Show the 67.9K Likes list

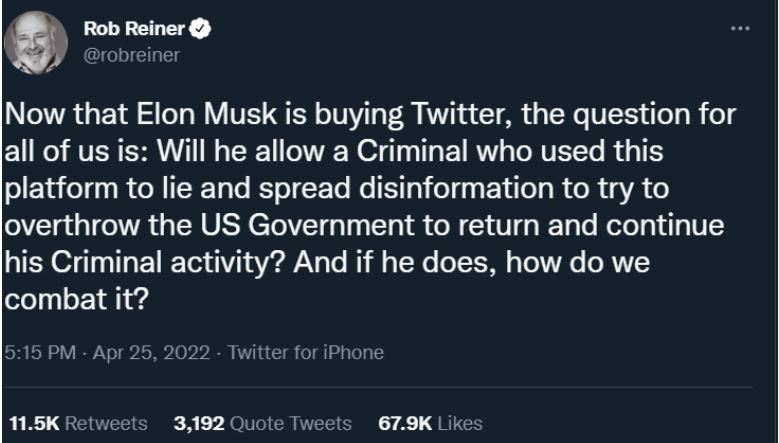click(430, 423)
